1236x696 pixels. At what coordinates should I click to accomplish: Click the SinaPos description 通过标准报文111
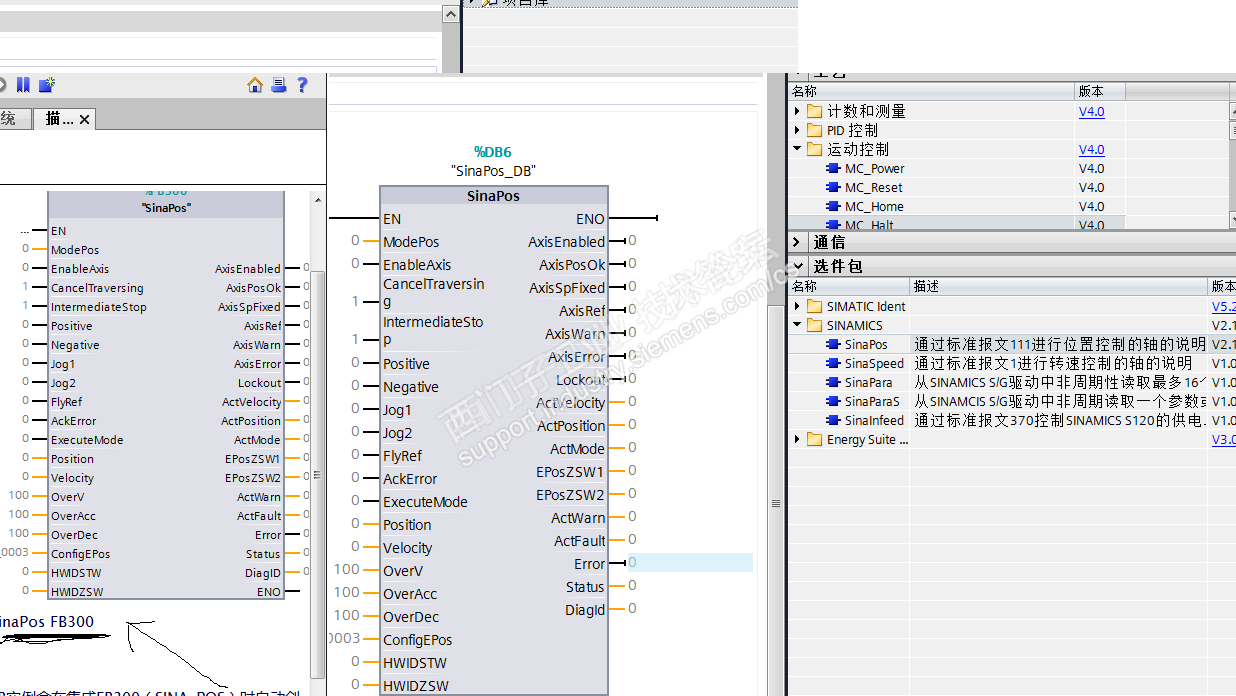(x=1060, y=345)
